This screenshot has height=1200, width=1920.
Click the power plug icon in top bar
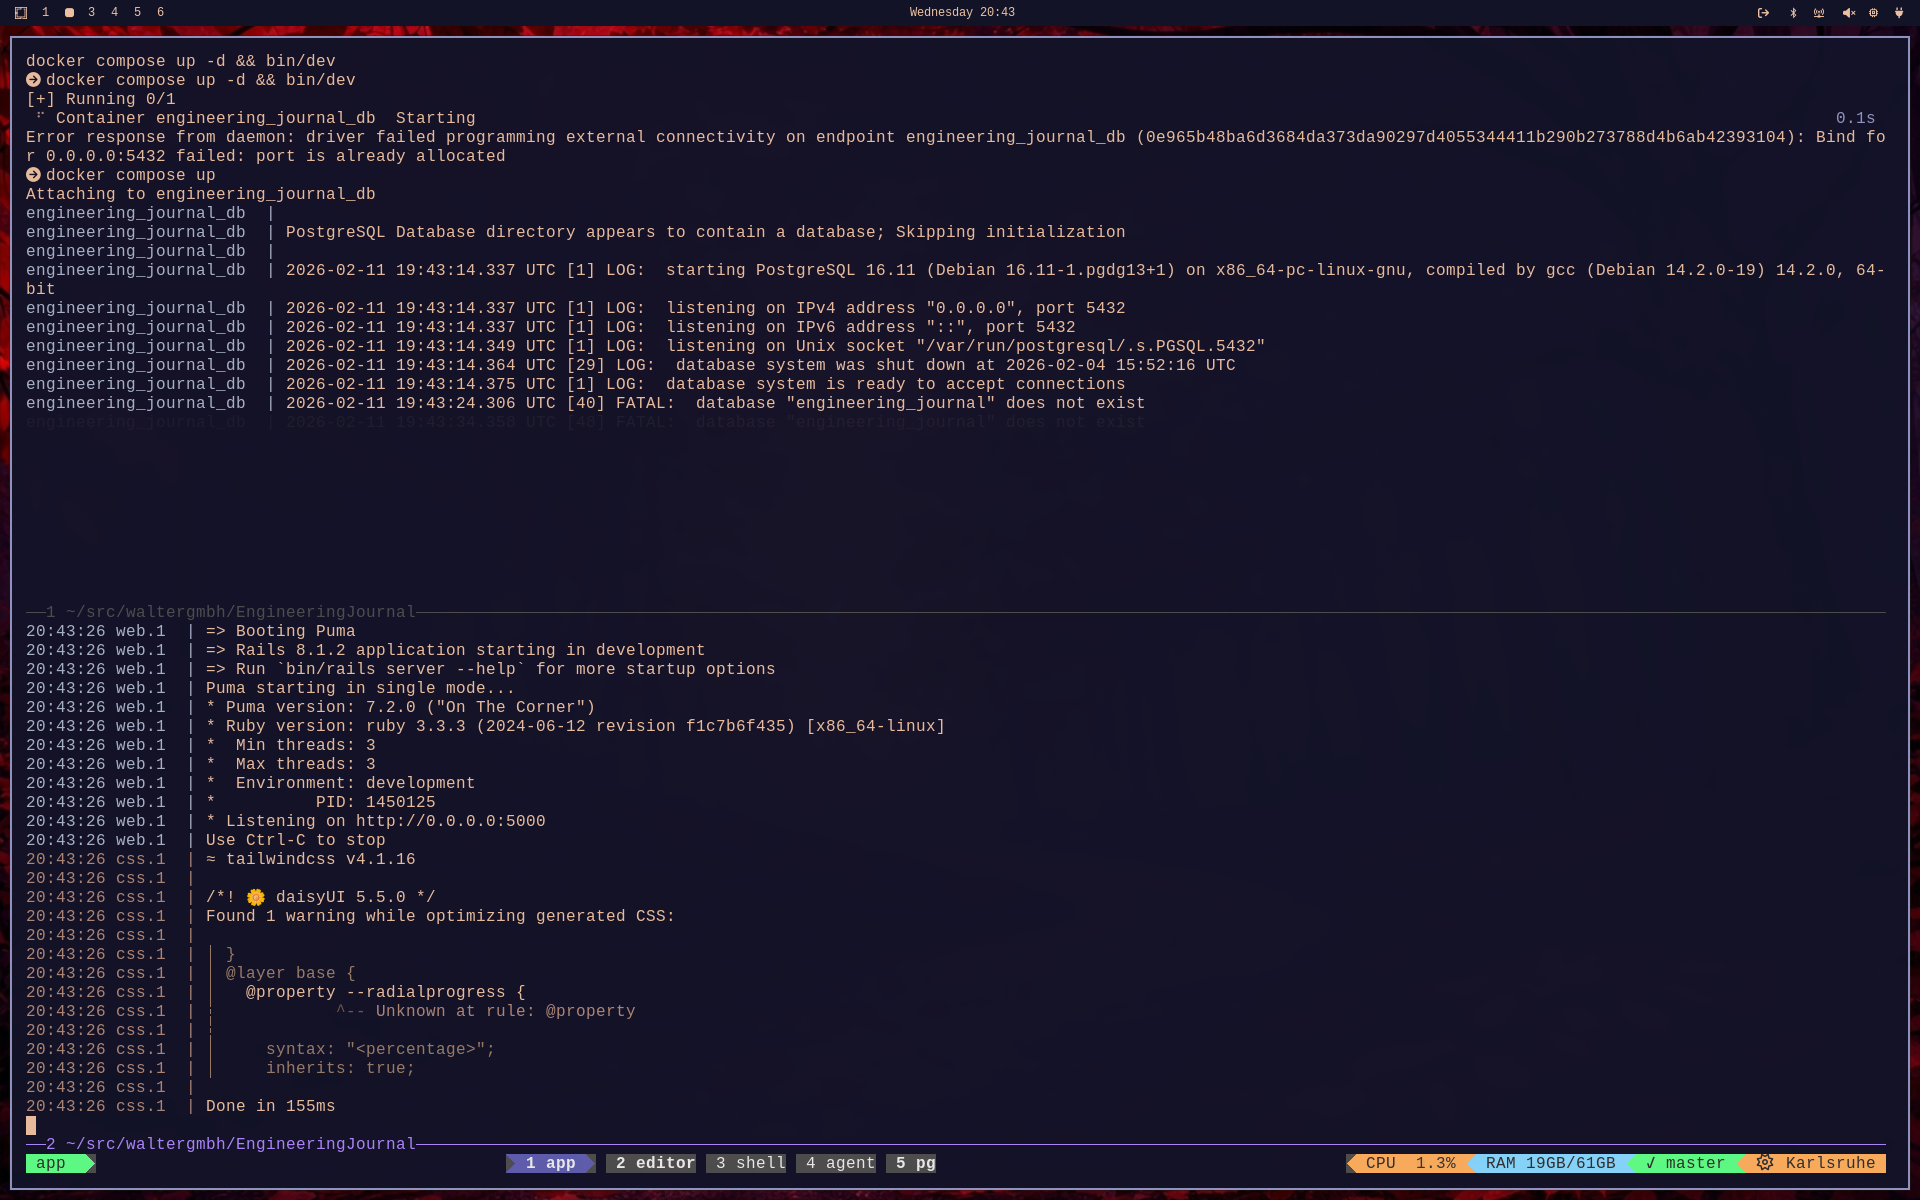pyautogui.click(x=1899, y=13)
